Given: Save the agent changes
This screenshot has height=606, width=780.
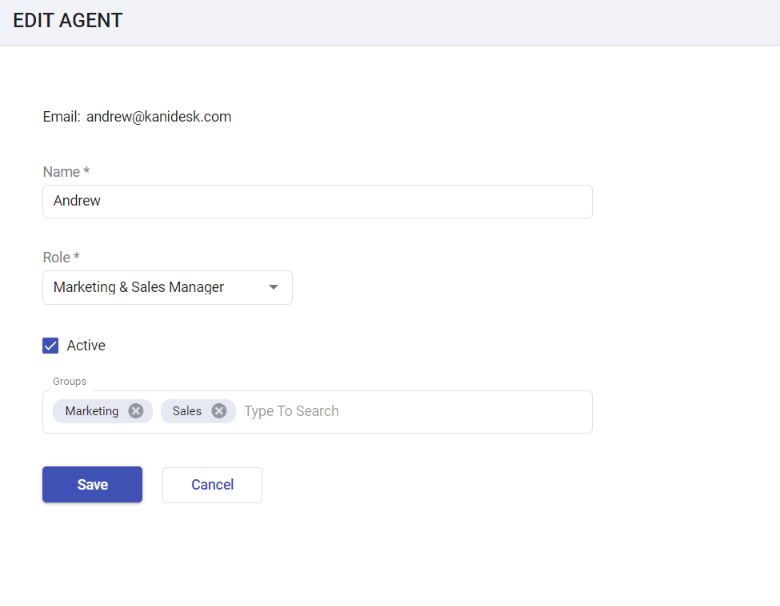Looking at the screenshot, I should [92, 485].
